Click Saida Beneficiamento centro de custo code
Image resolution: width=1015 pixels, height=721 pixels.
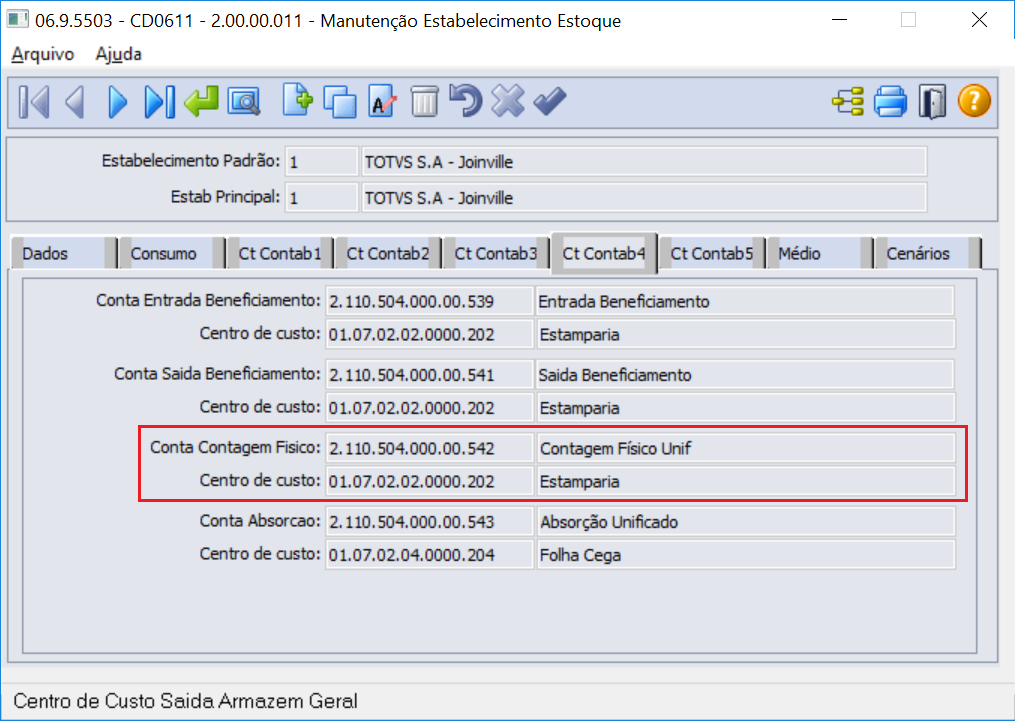(x=429, y=408)
